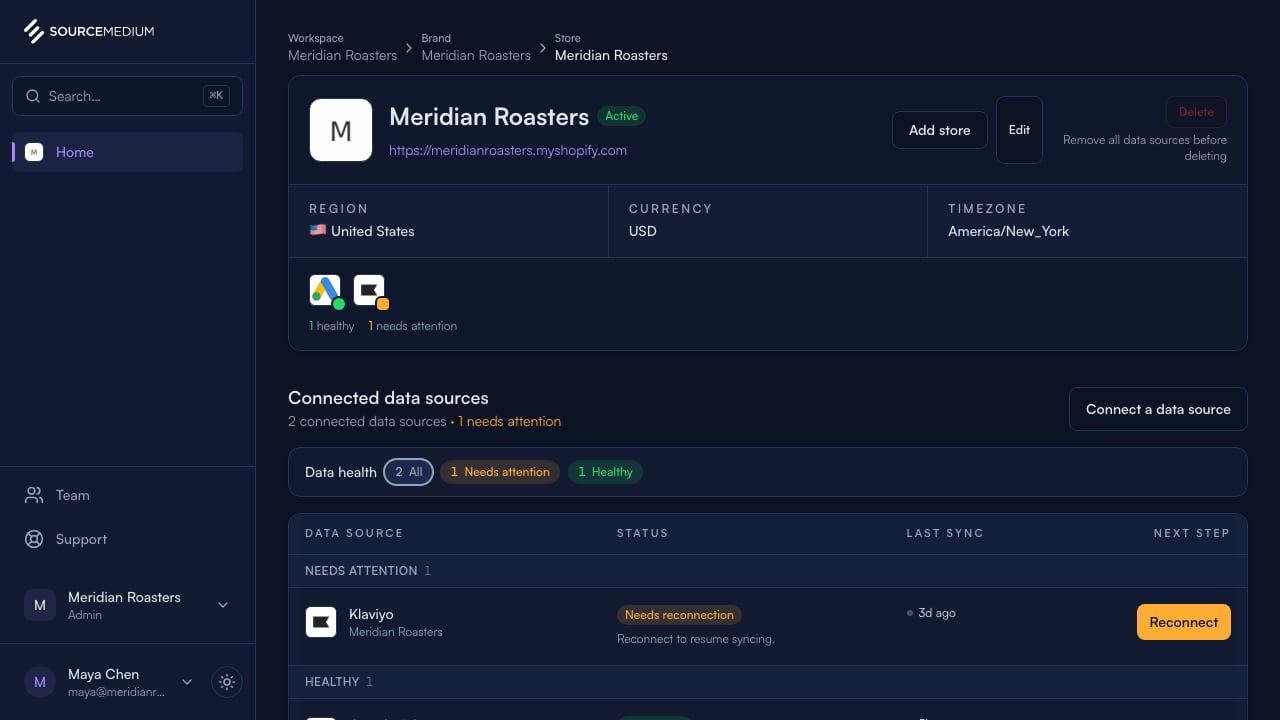
Task: Click the Maya Chen avatar
Action: coord(40,682)
